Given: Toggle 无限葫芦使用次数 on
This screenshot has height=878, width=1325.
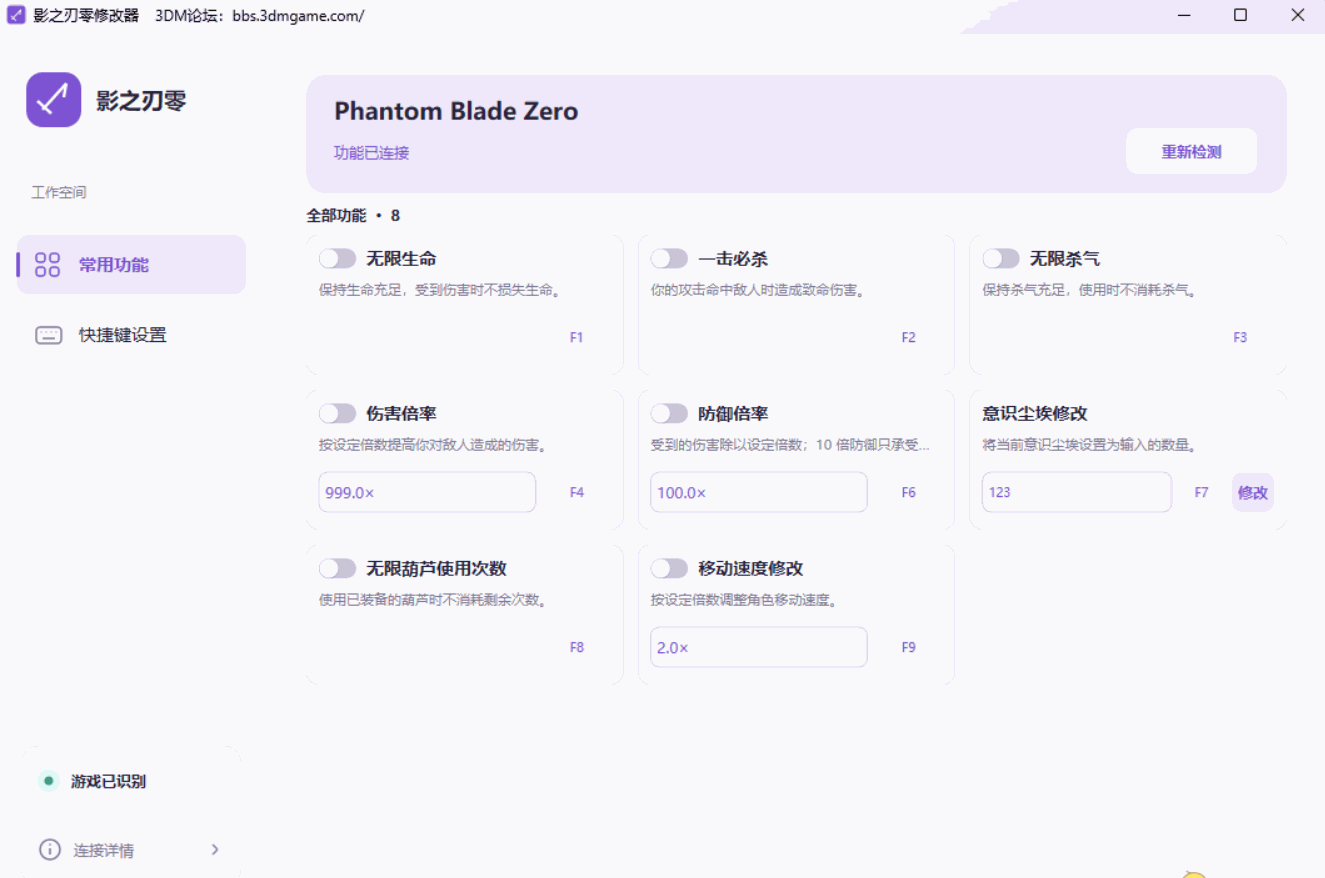Looking at the screenshot, I should 337,569.
